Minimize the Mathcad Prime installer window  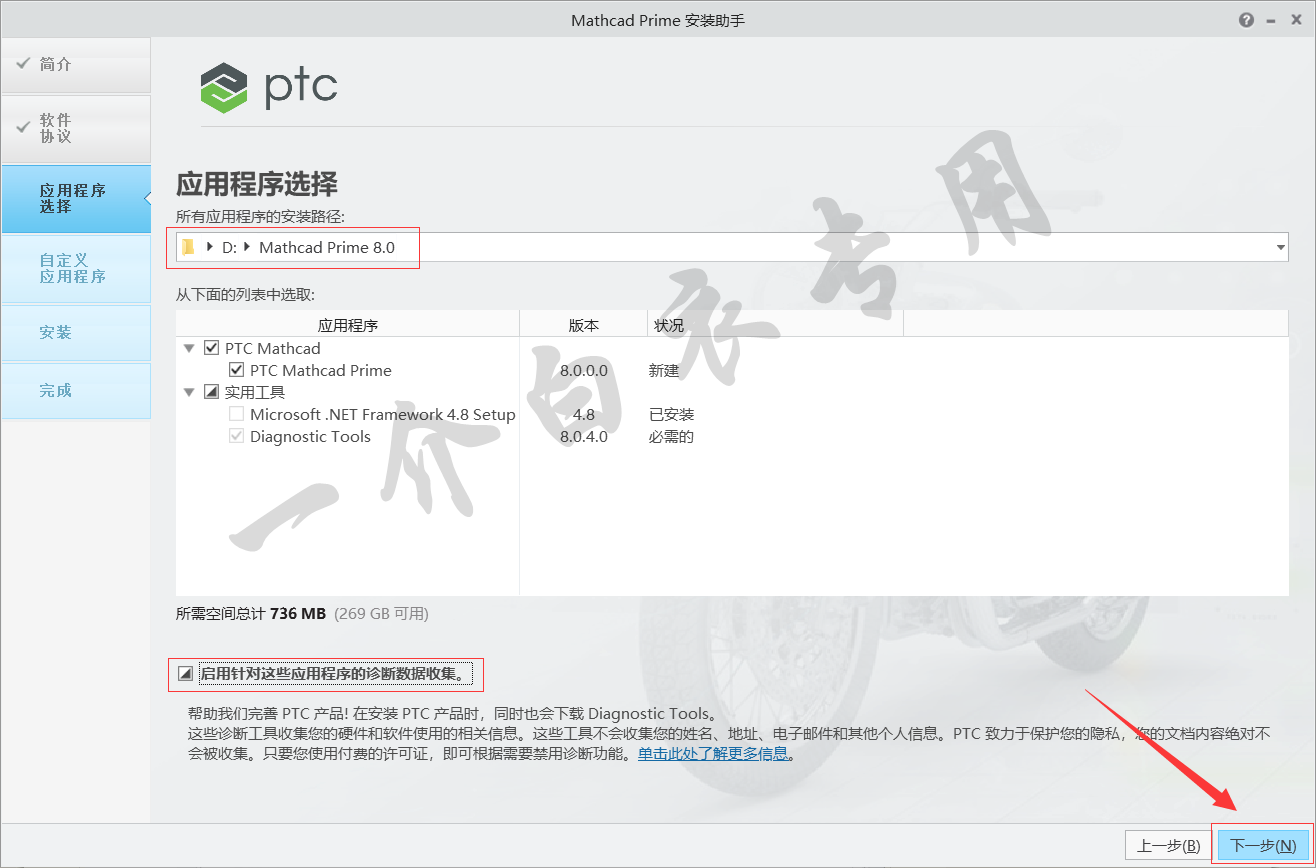click(1271, 20)
